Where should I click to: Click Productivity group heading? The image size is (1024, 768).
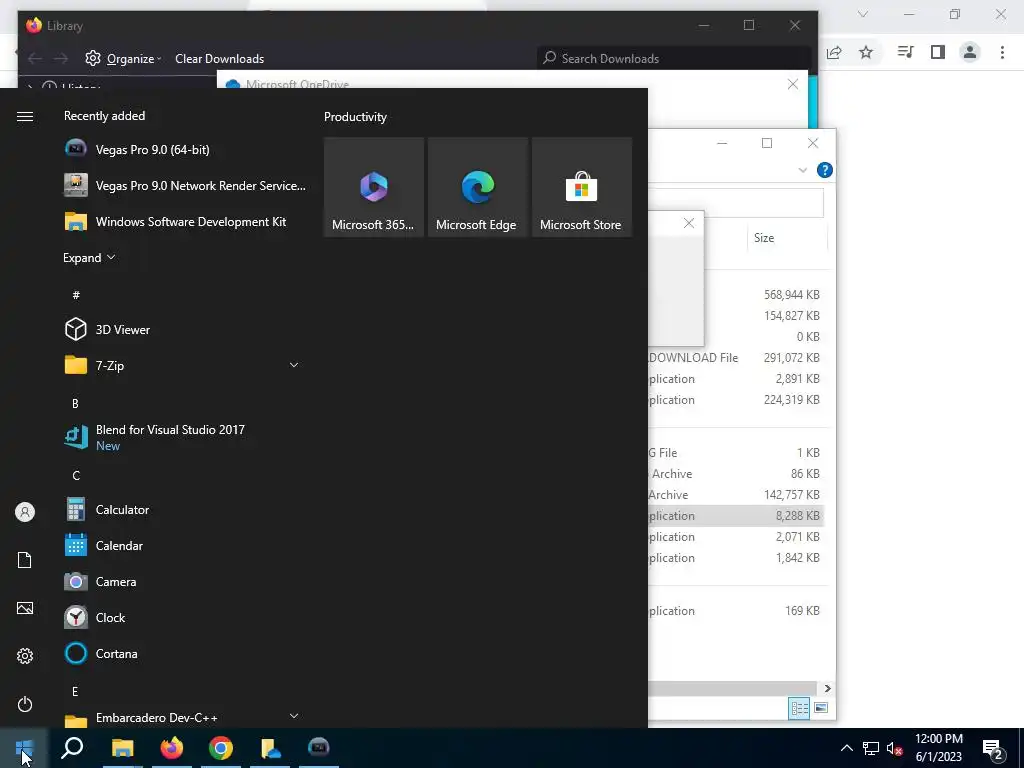355,117
